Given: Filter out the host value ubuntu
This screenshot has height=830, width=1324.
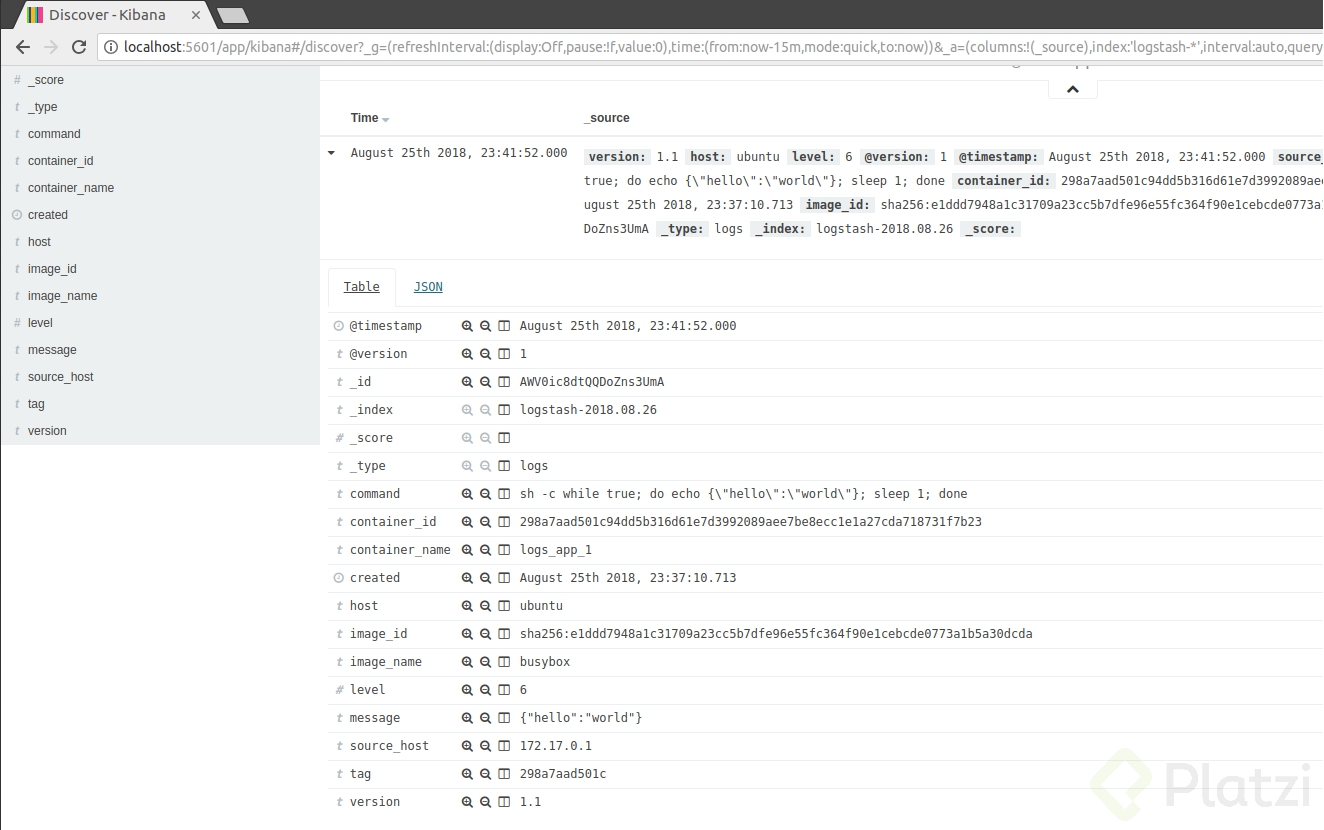Looking at the screenshot, I should (486, 606).
